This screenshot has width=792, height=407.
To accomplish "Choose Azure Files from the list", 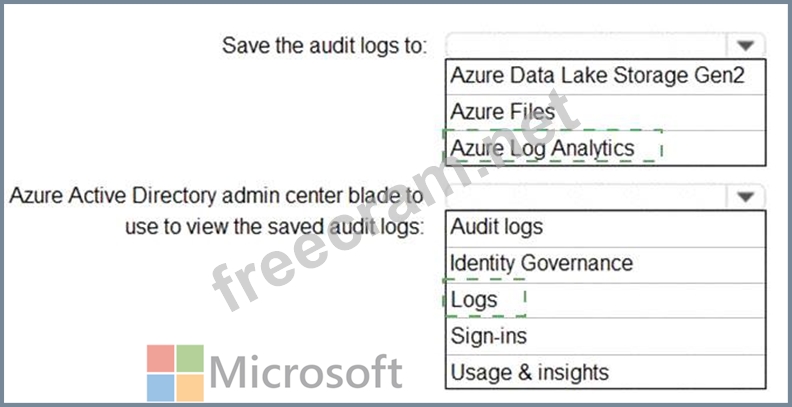I will [x=502, y=112].
